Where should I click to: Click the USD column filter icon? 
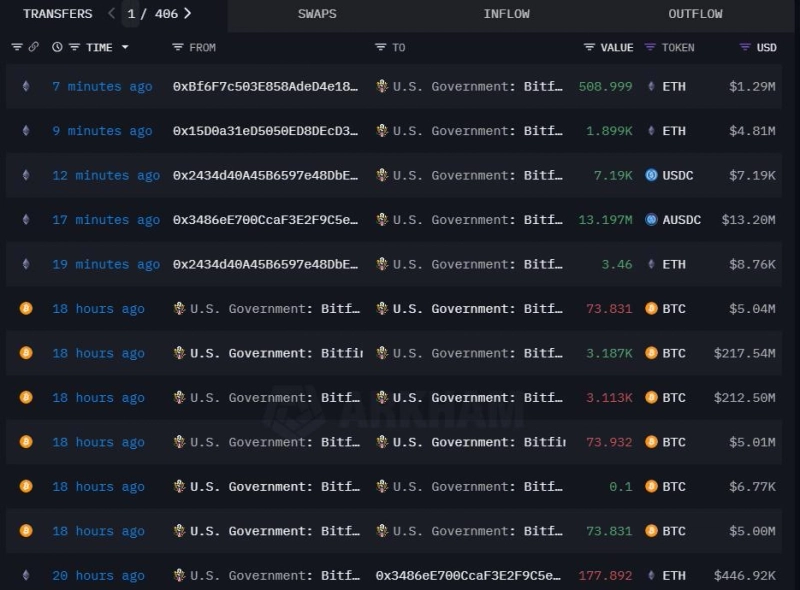[745, 47]
